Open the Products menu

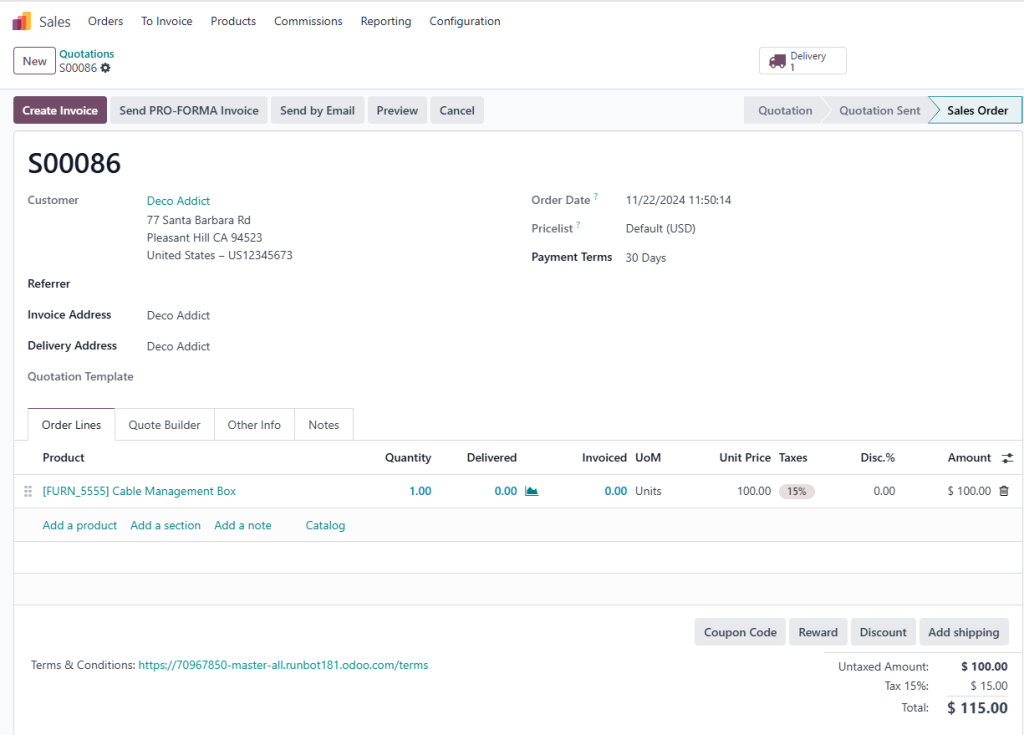(x=233, y=21)
